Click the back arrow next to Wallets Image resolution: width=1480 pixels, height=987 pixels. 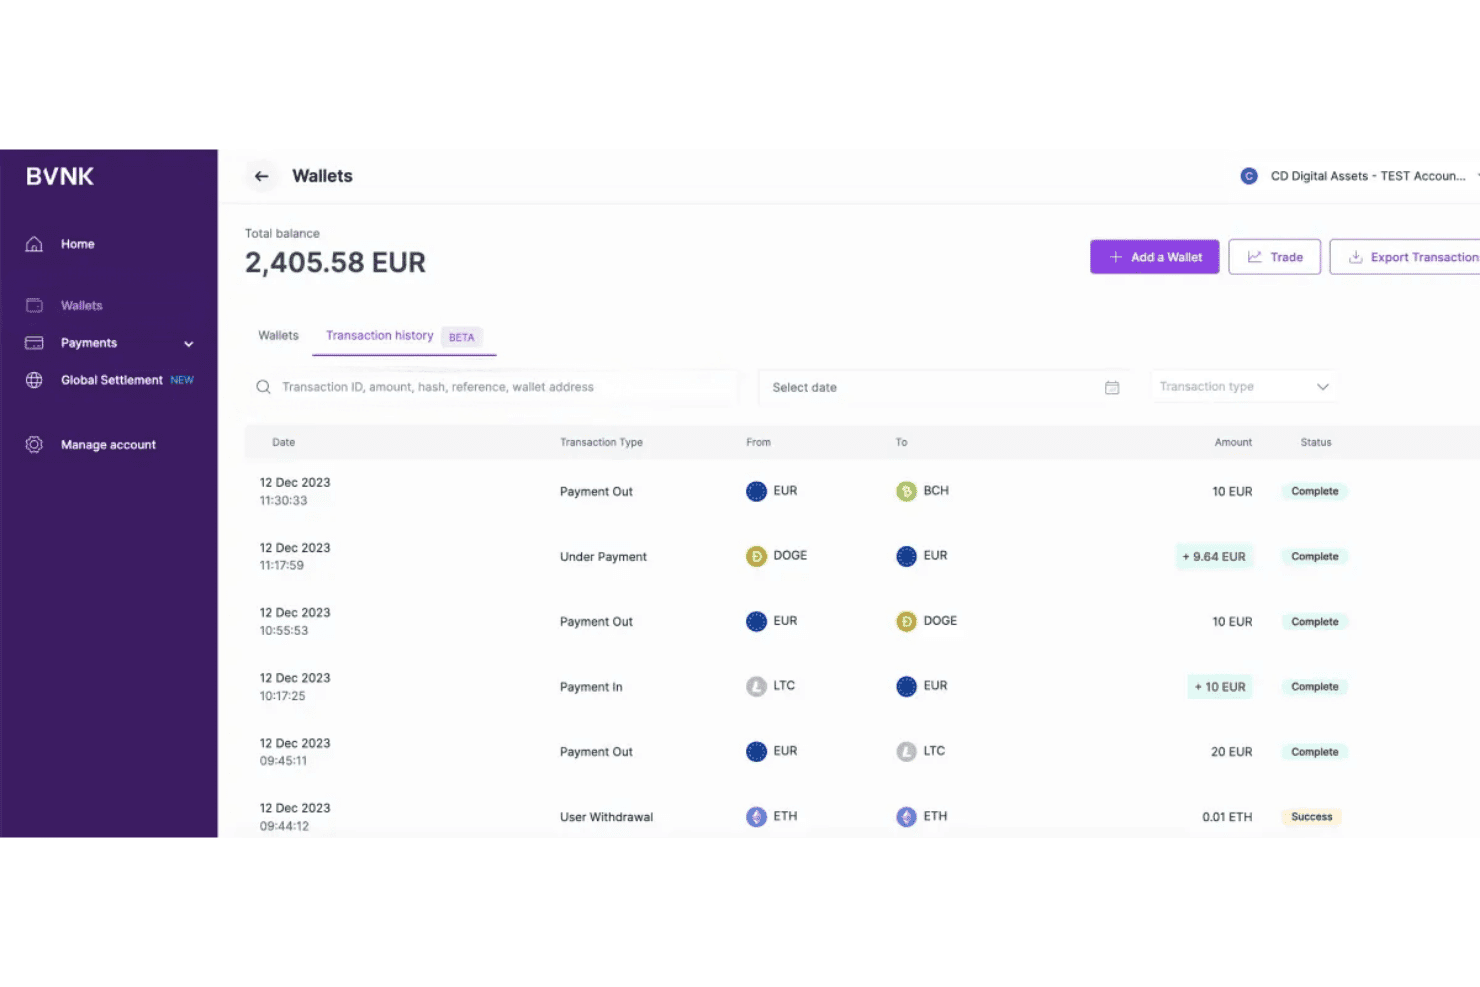coord(261,176)
